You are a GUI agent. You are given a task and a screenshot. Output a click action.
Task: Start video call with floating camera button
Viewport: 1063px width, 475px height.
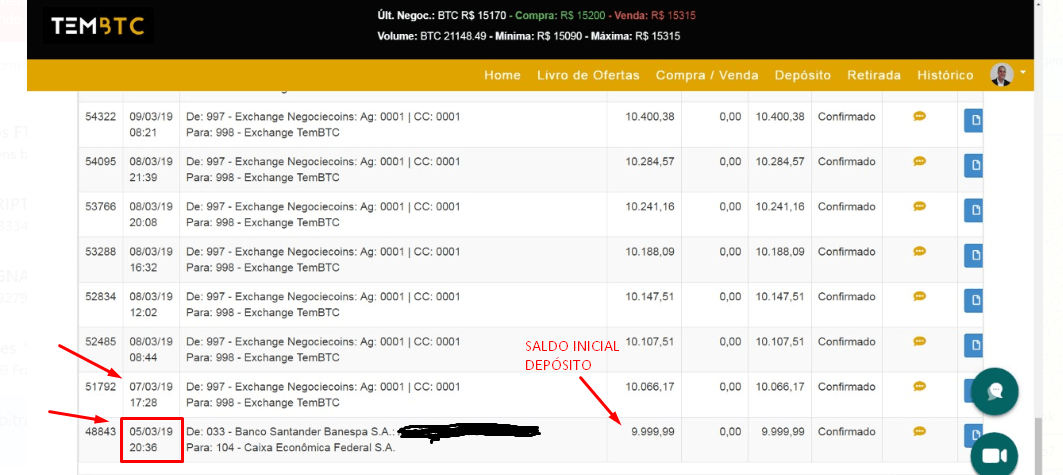tap(995, 456)
